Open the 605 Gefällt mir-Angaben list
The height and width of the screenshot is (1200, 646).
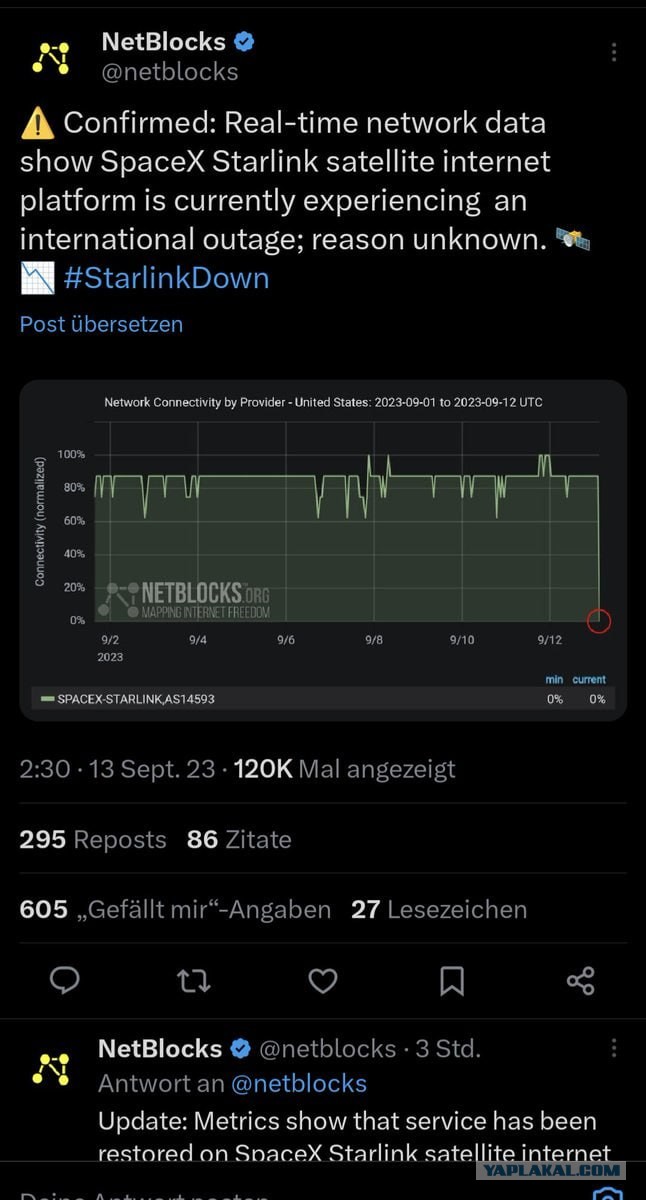tap(175, 909)
